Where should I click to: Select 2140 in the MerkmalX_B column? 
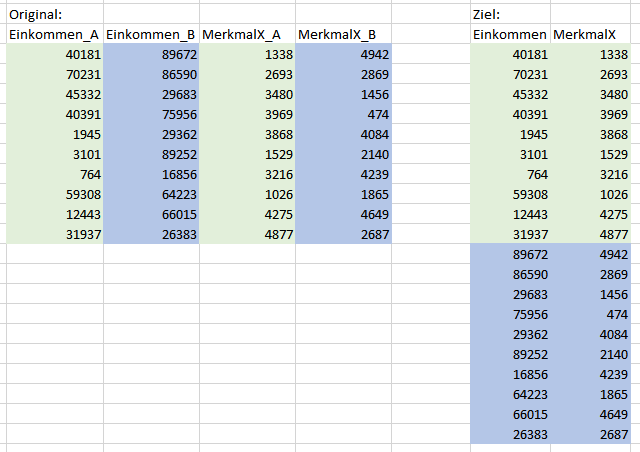click(343, 154)
